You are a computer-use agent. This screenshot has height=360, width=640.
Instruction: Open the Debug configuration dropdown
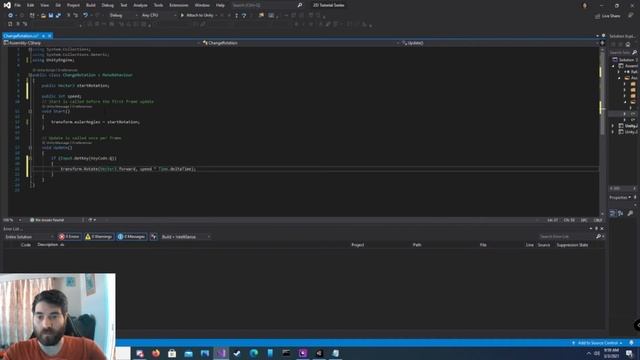click(123, 16)
